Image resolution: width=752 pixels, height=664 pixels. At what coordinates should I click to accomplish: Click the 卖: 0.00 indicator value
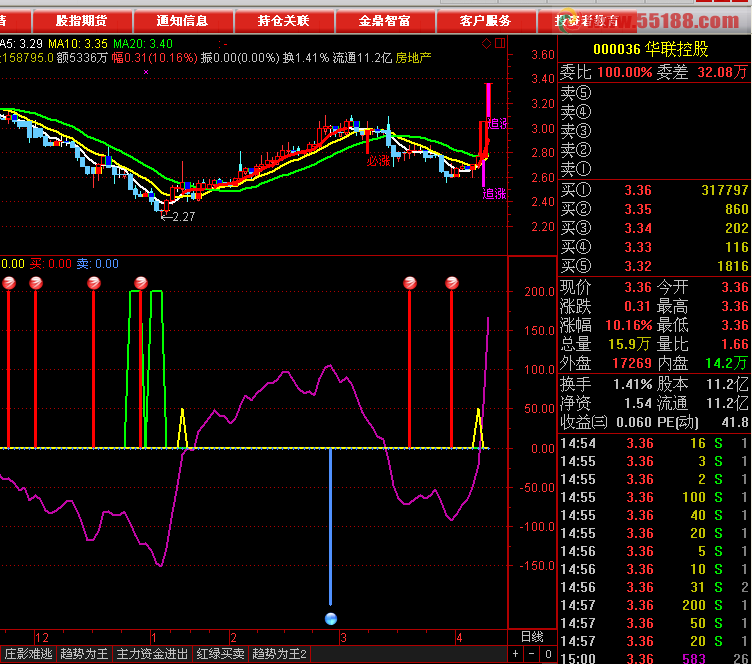[97, 264]
